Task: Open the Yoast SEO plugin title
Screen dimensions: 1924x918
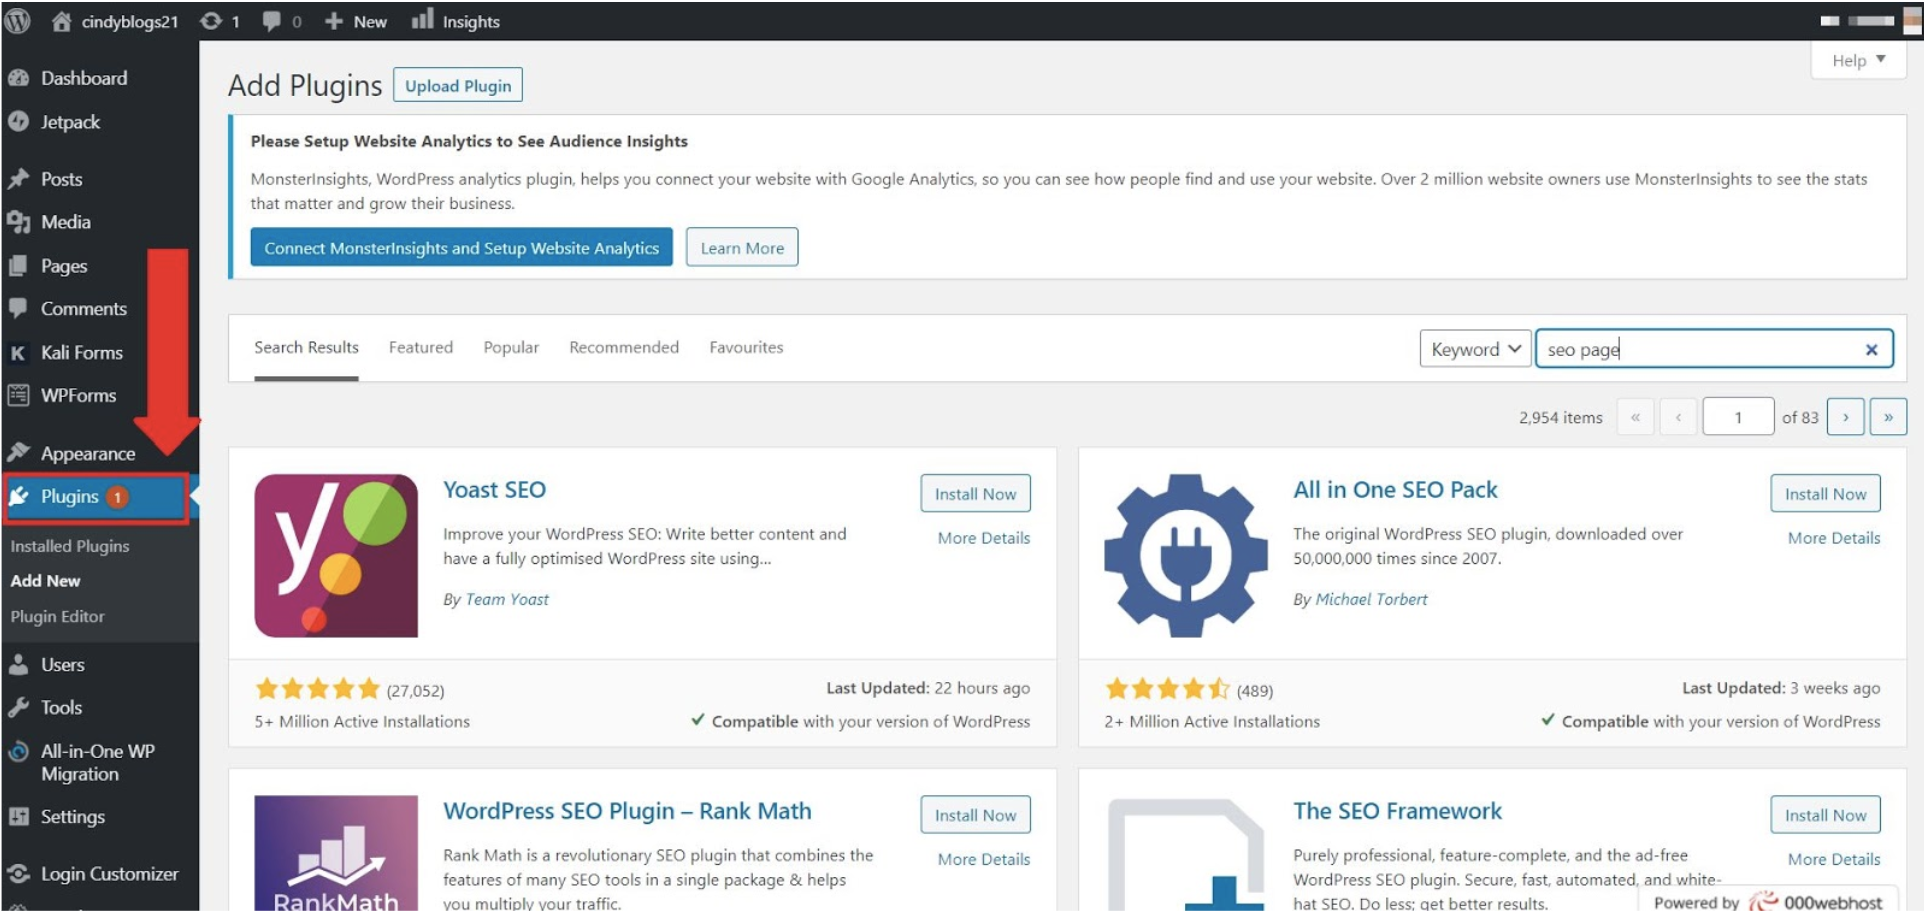Action: tap(494, 490)
